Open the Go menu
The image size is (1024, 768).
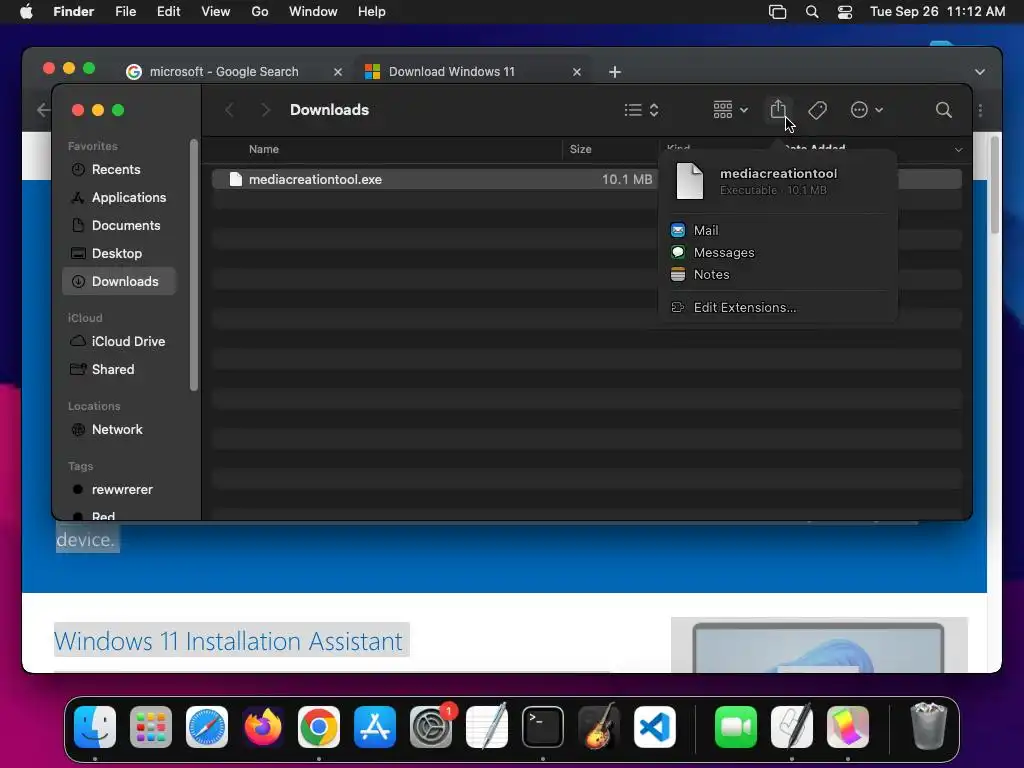pos(260,12)
